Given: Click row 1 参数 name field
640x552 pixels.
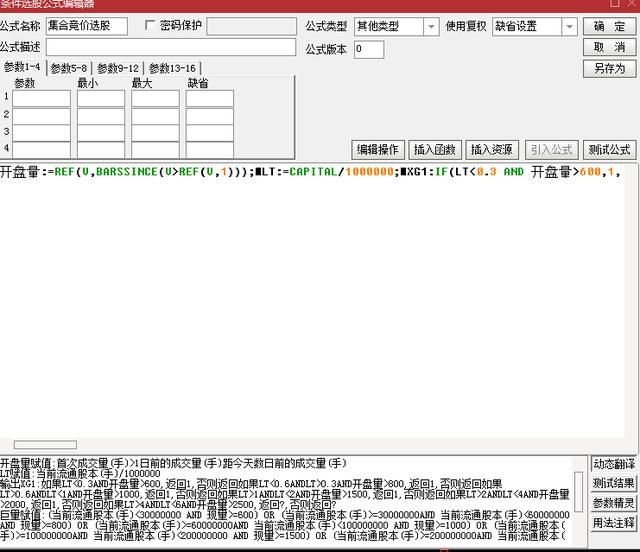Looking at the screenshot, I should coord(41,98).
